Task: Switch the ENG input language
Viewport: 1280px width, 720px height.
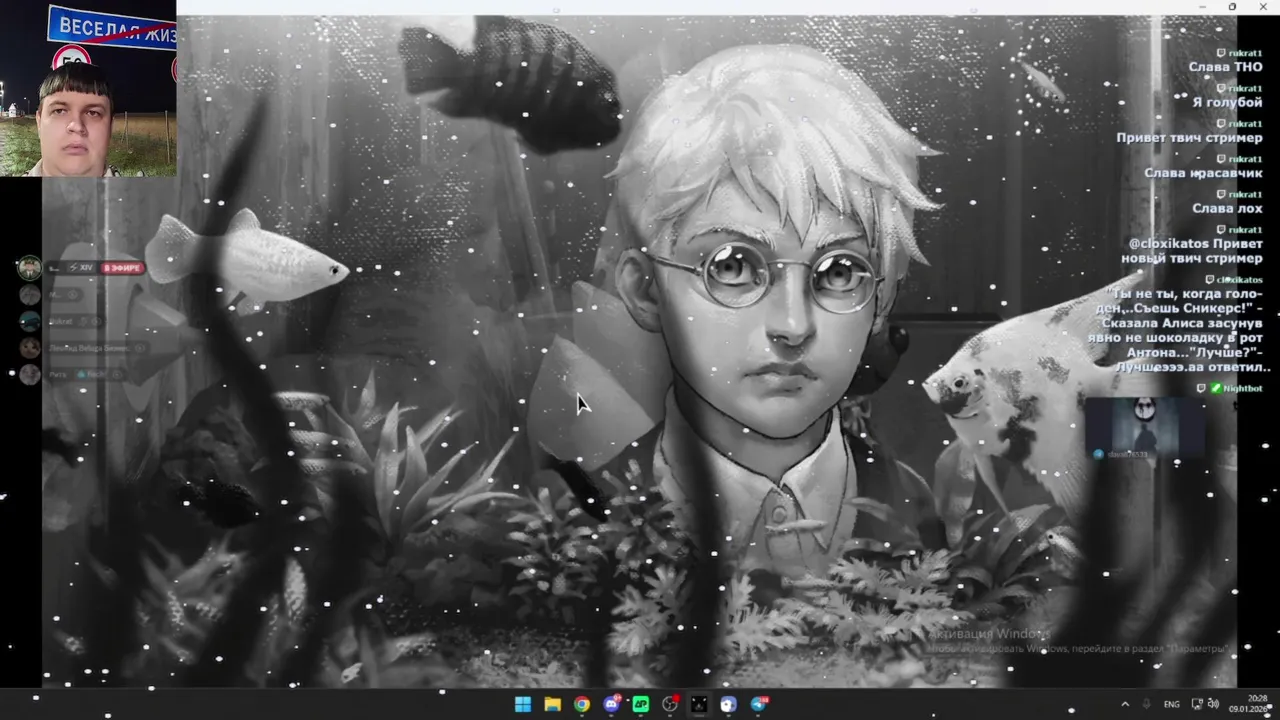Action: pyautogui.click(x=1172, y=704)
